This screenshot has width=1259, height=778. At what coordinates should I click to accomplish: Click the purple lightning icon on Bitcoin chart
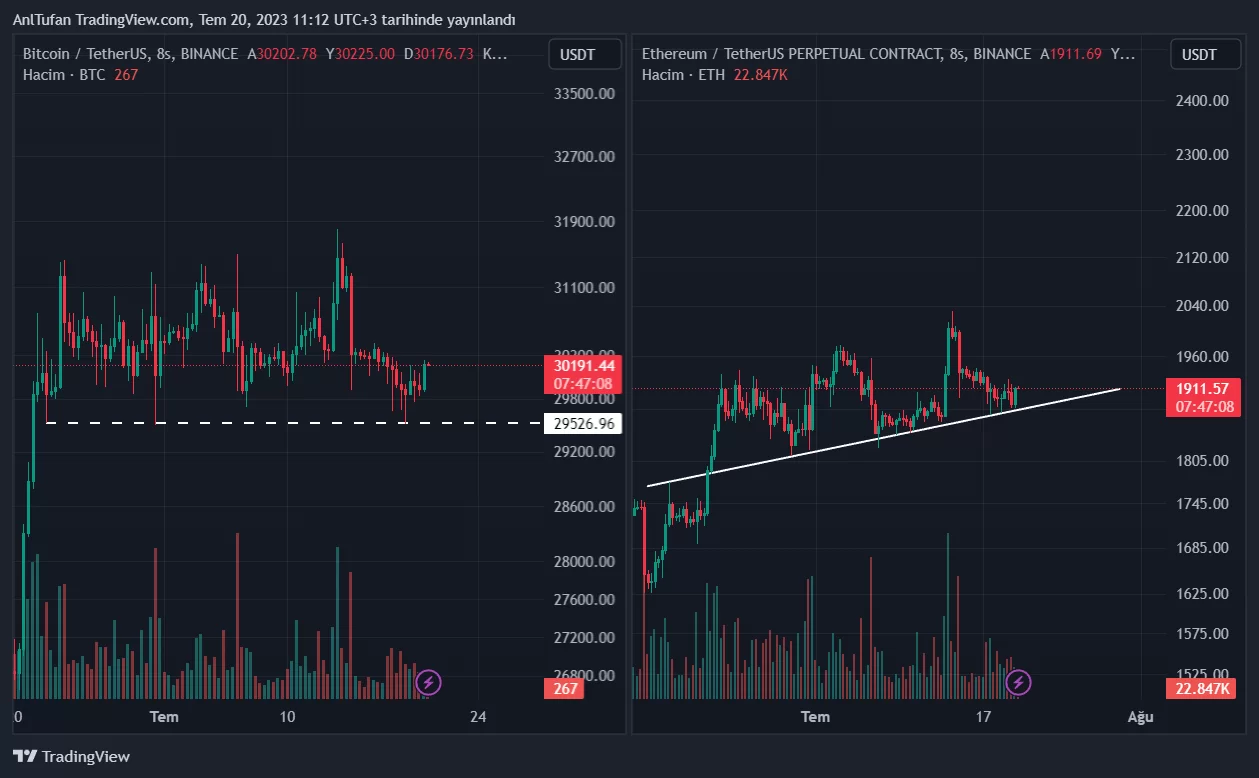429,683
